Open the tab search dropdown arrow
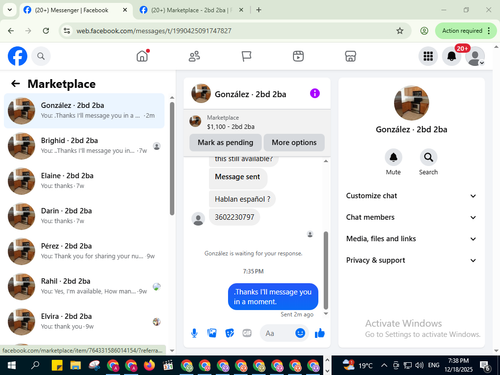 coord(10,10)
